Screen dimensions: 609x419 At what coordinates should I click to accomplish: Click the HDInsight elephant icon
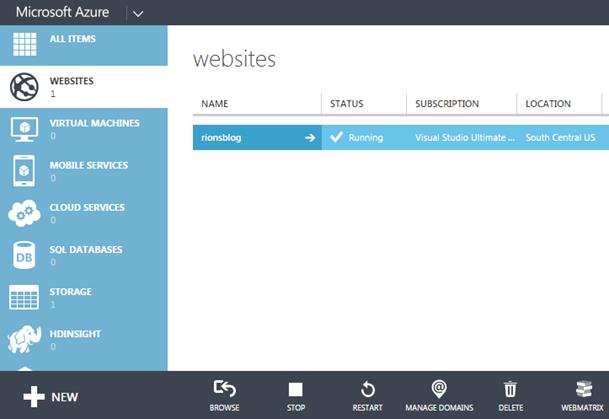(25, 339)
